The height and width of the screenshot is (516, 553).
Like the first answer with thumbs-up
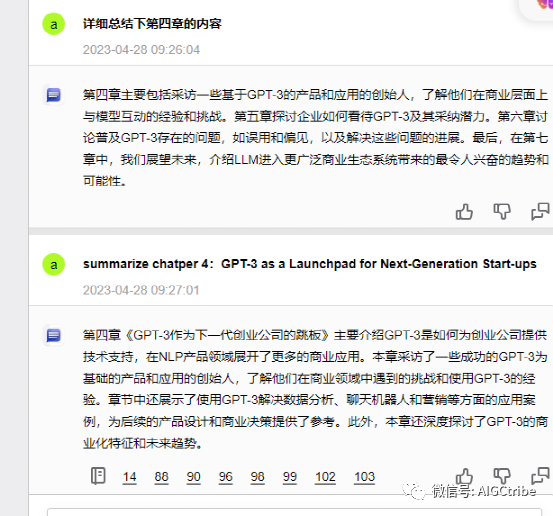tap(464, 212)
